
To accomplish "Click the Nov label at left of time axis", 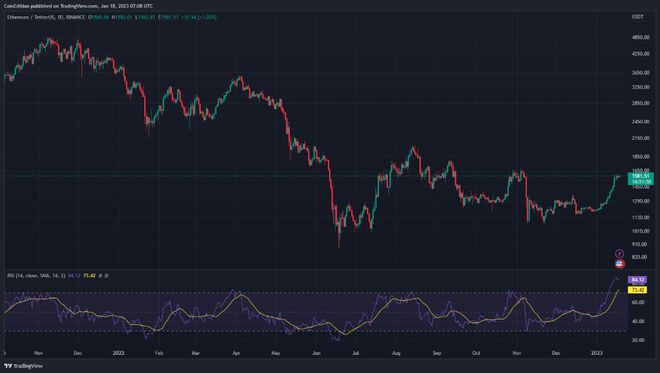I will coord(38,353).
